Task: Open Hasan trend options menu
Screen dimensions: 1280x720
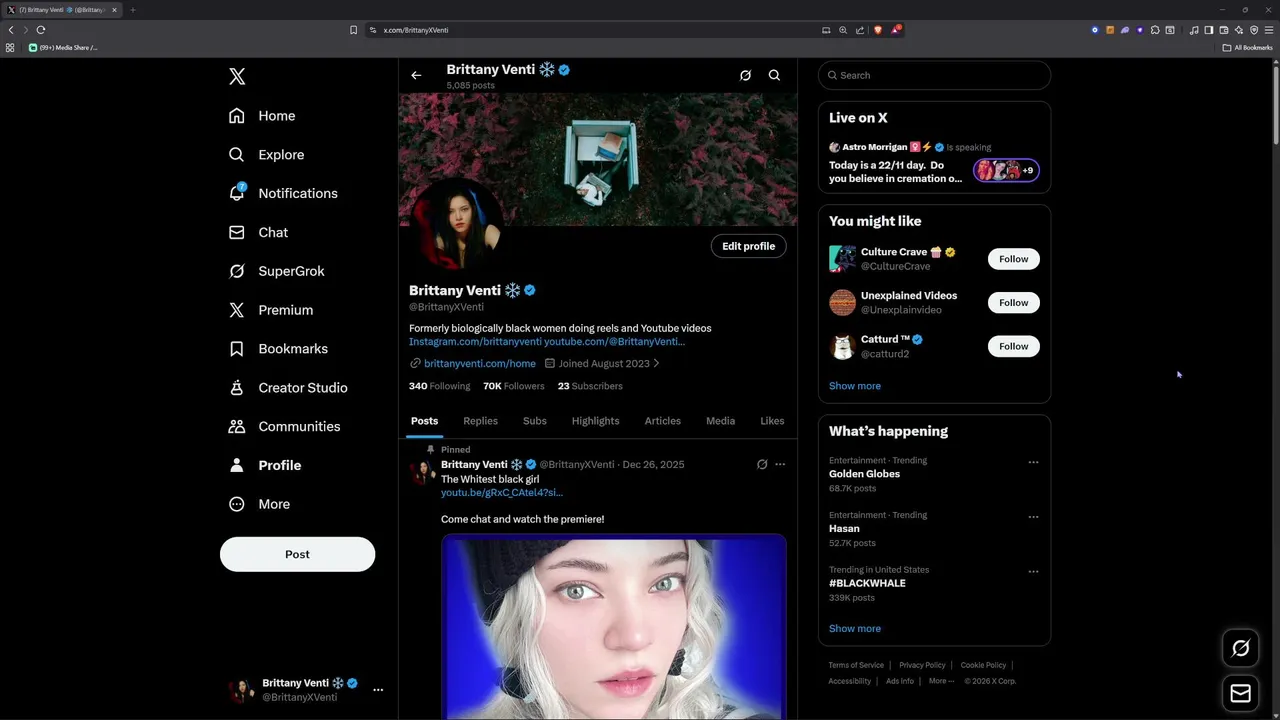Action: (x=1033, y=517)
